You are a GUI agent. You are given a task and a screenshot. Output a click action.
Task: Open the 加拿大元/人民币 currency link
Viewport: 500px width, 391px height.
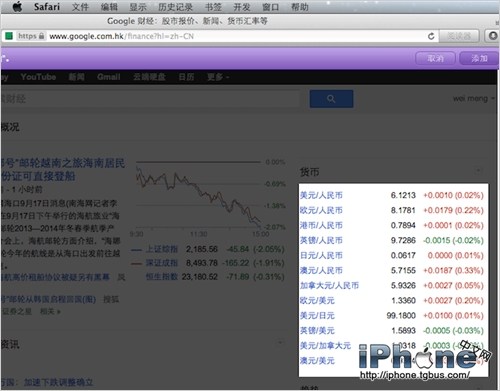(329, 285)
